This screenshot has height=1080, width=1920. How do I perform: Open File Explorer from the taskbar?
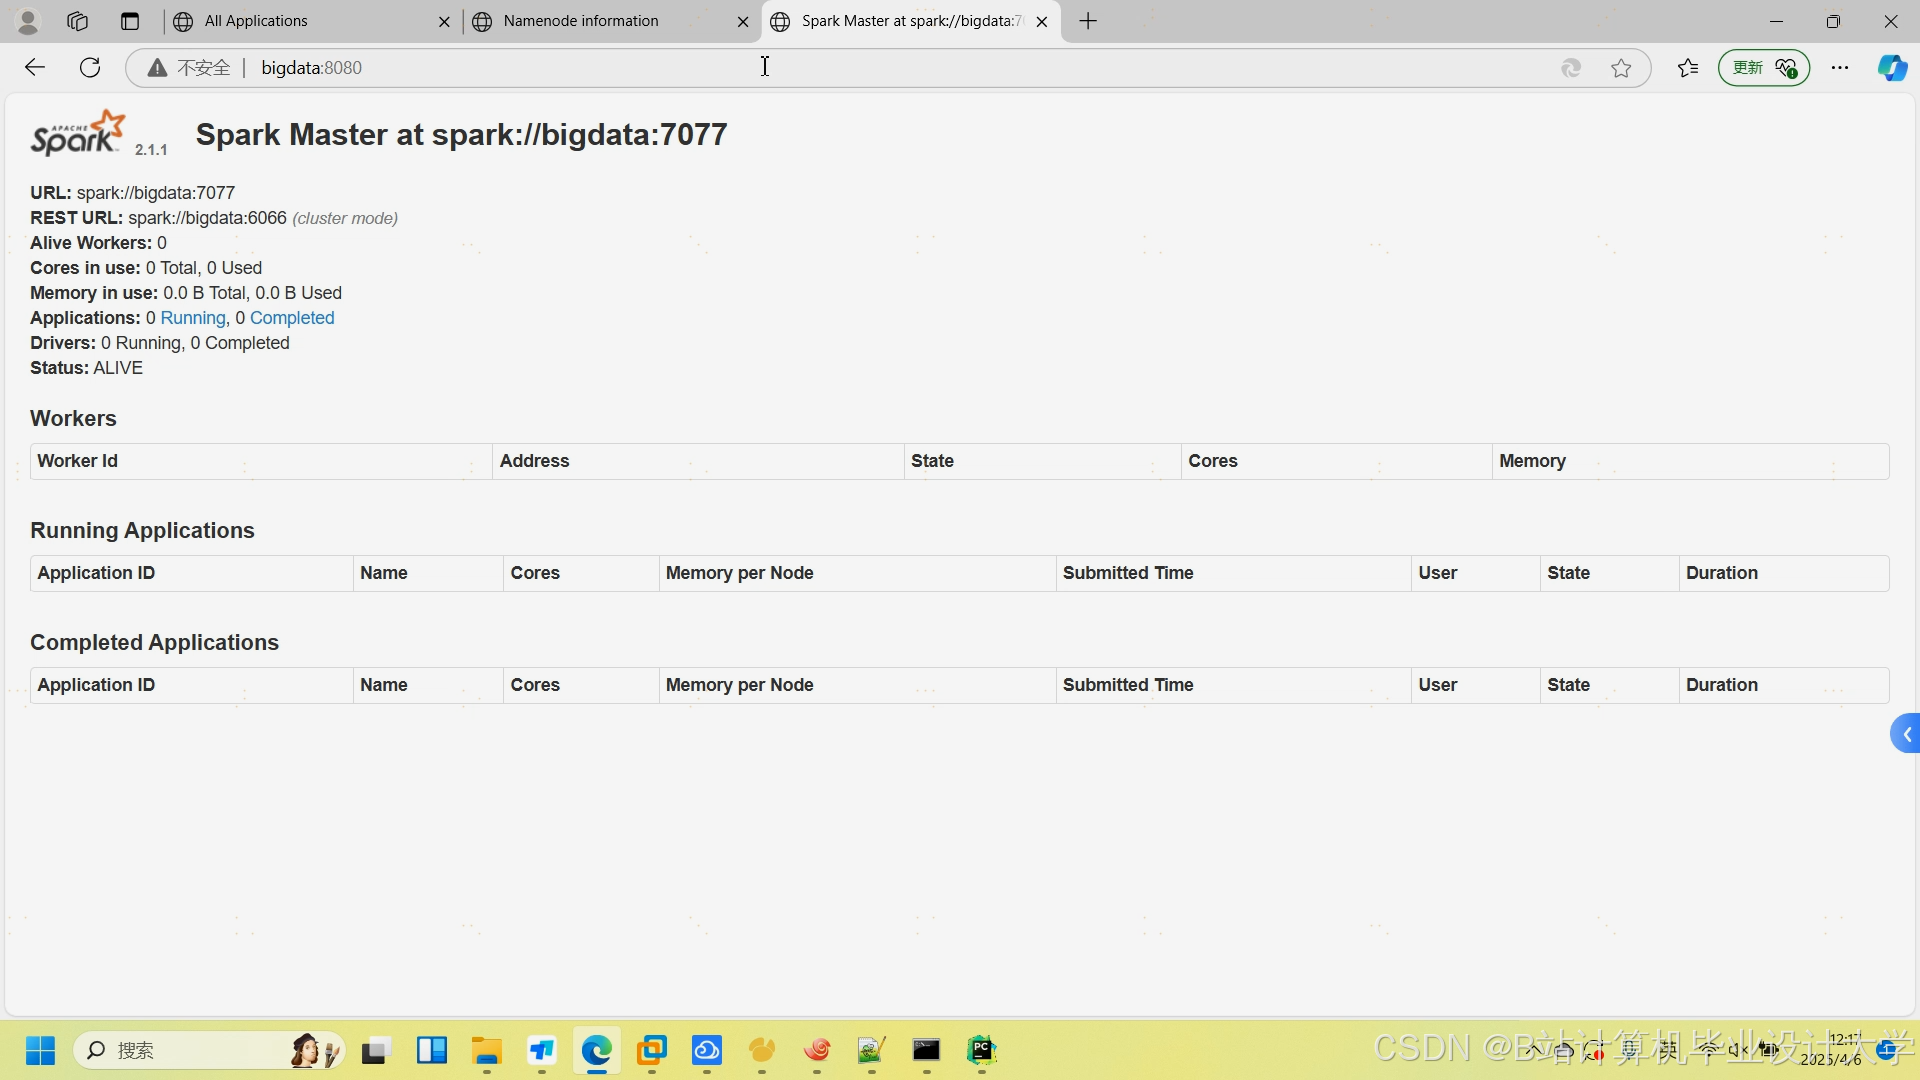click(x=486, y=1052)
